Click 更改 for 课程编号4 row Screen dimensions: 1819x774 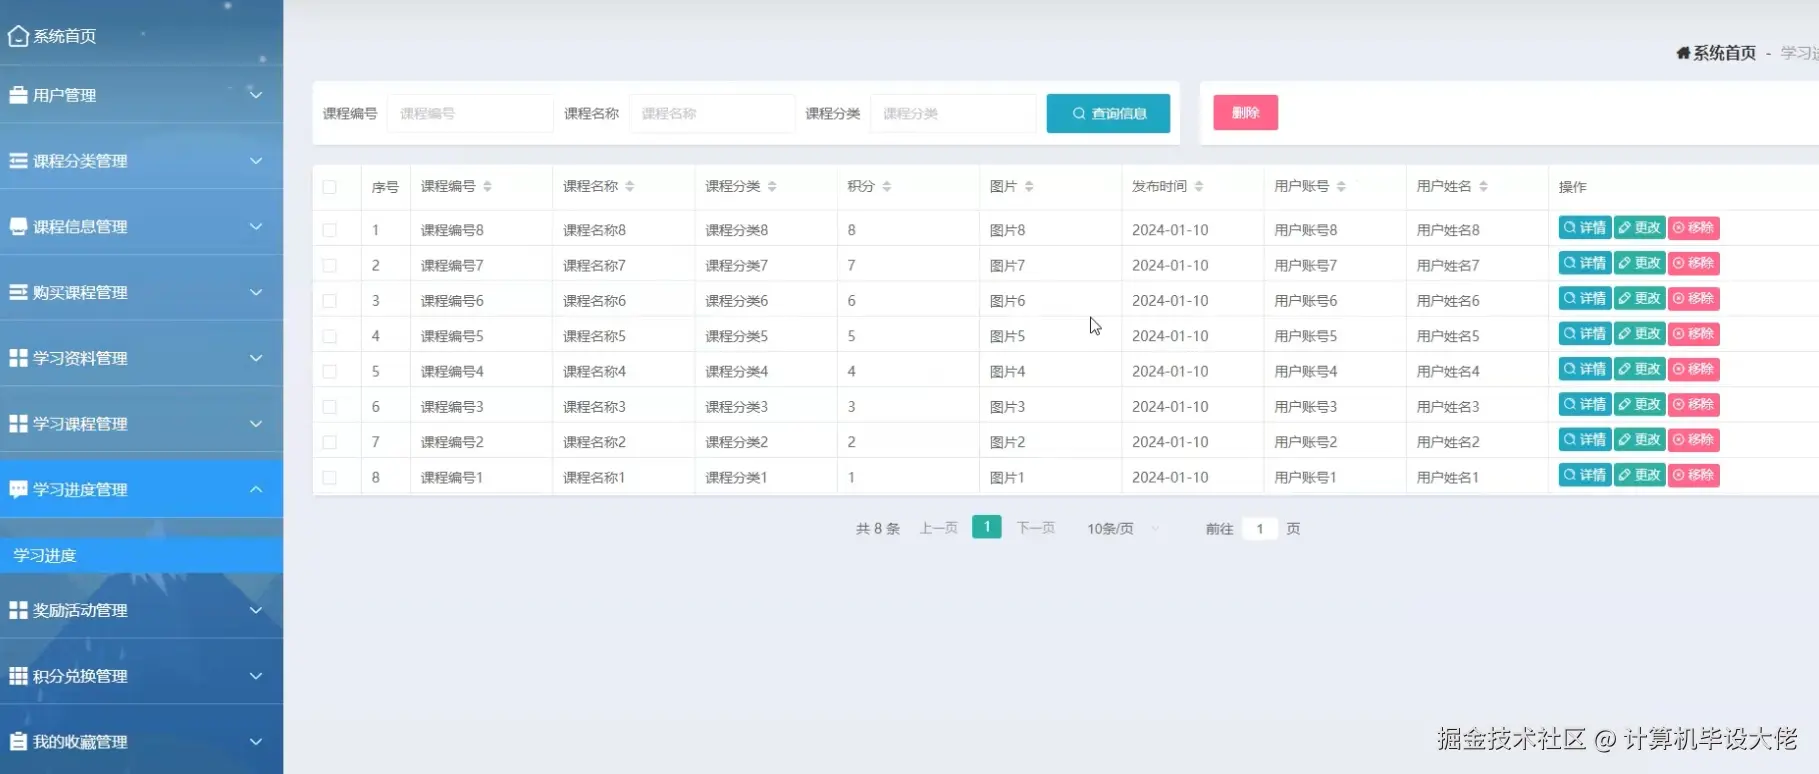point(1639,369)
